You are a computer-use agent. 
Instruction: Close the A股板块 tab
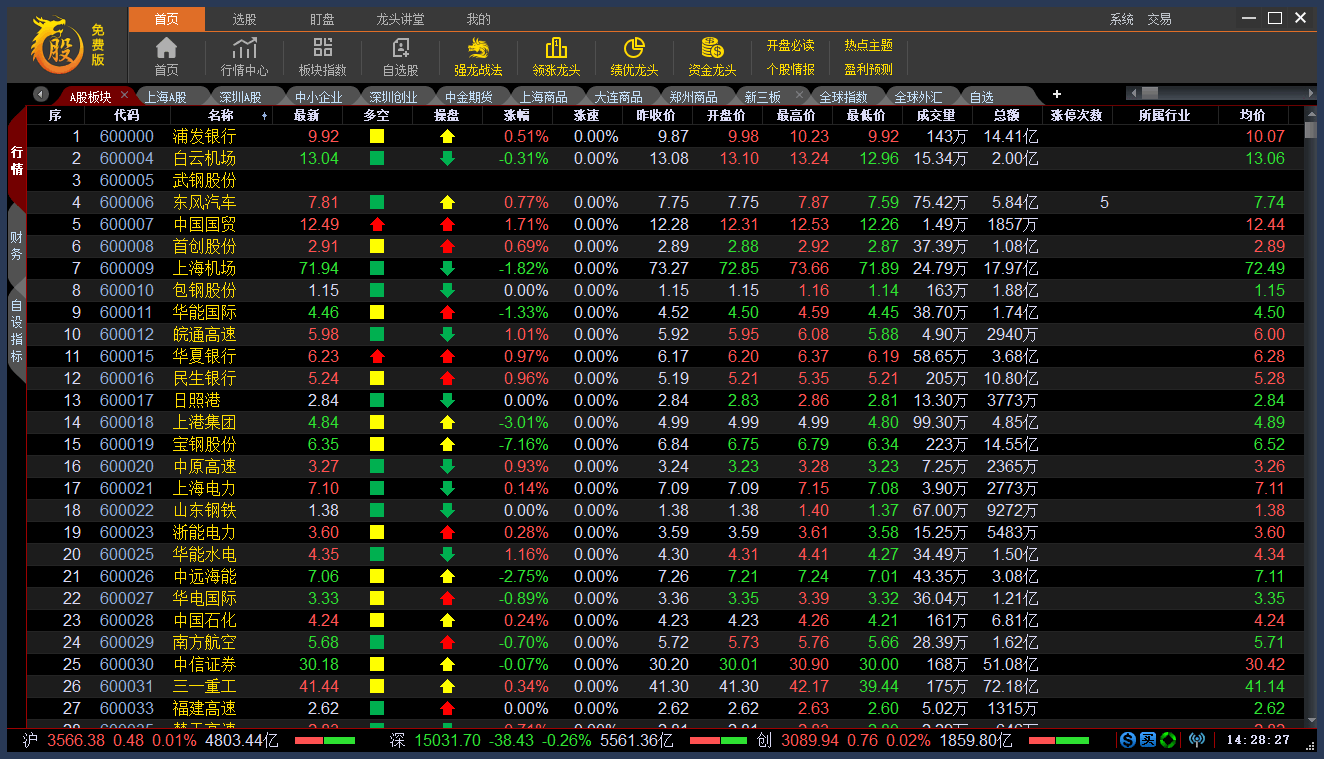pos(124,95)
